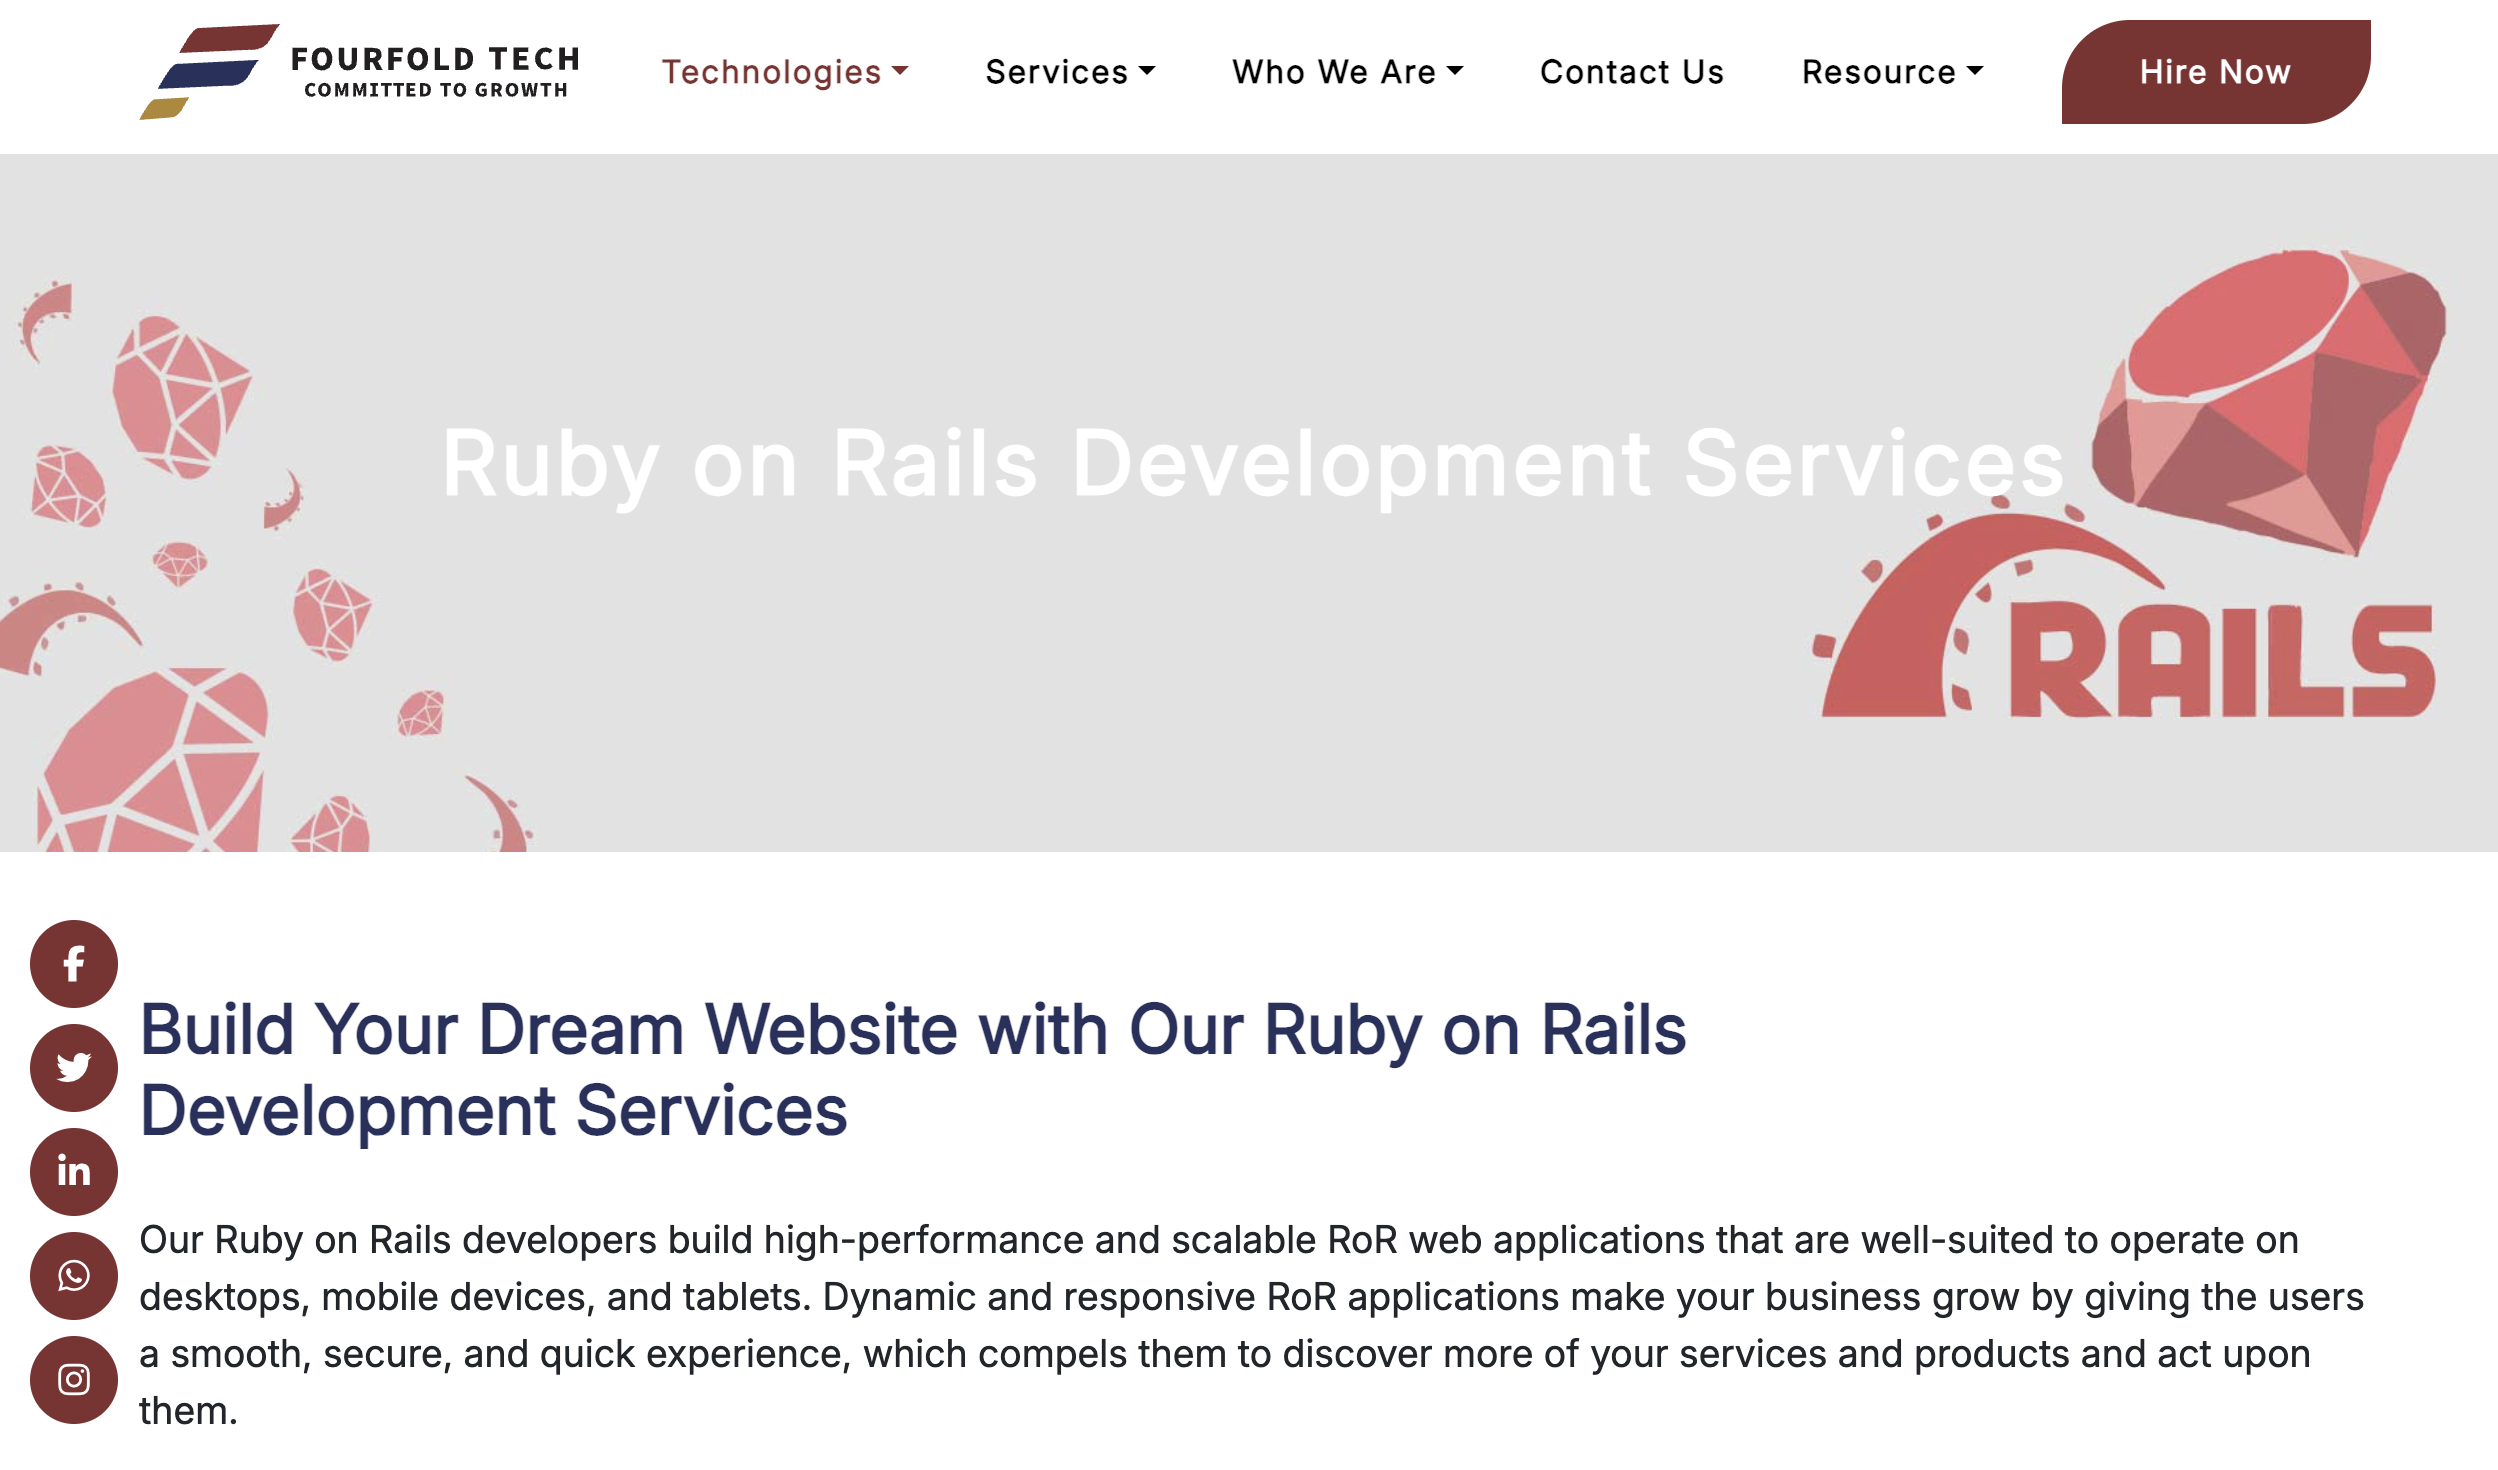Open the Instagram social icon
Screen dimensions: 2498x1470
coord(74,1380)
